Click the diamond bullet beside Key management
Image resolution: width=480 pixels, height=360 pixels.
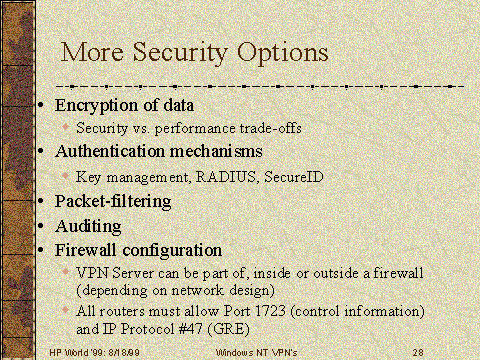click(66, 175)
